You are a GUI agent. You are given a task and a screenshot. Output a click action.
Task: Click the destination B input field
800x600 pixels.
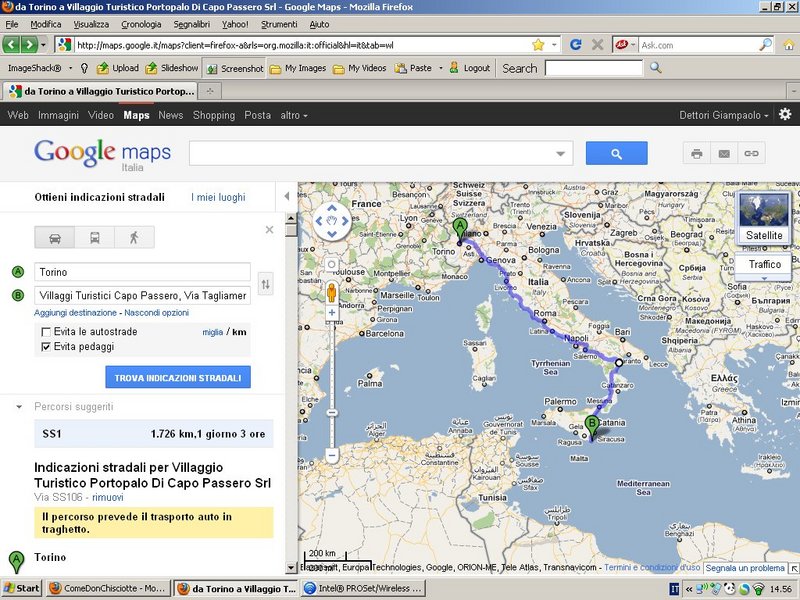tap(142, 295)
